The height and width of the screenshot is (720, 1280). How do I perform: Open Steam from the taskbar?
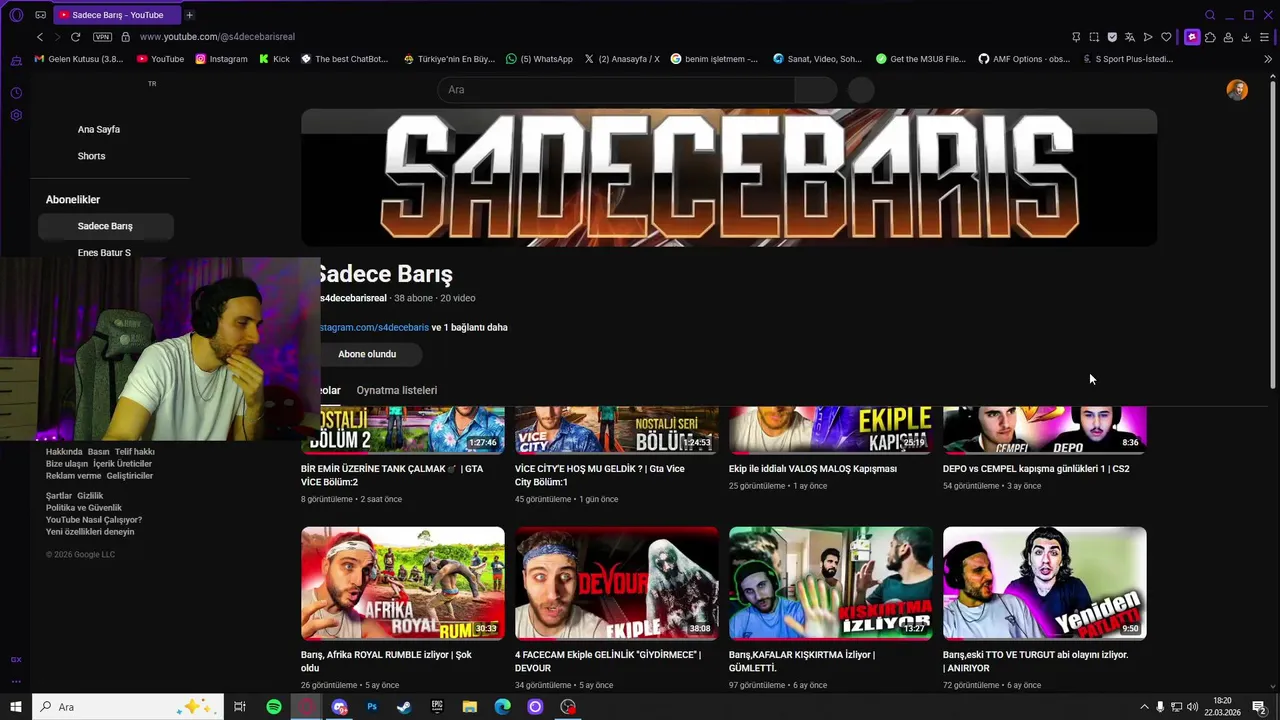click(x=404, y=707)
